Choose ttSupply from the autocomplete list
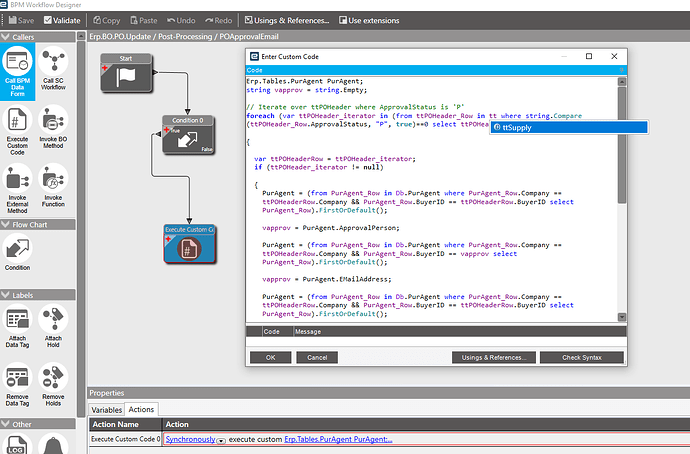Viewport: 690px width, 454px height. tap(569, 128)
